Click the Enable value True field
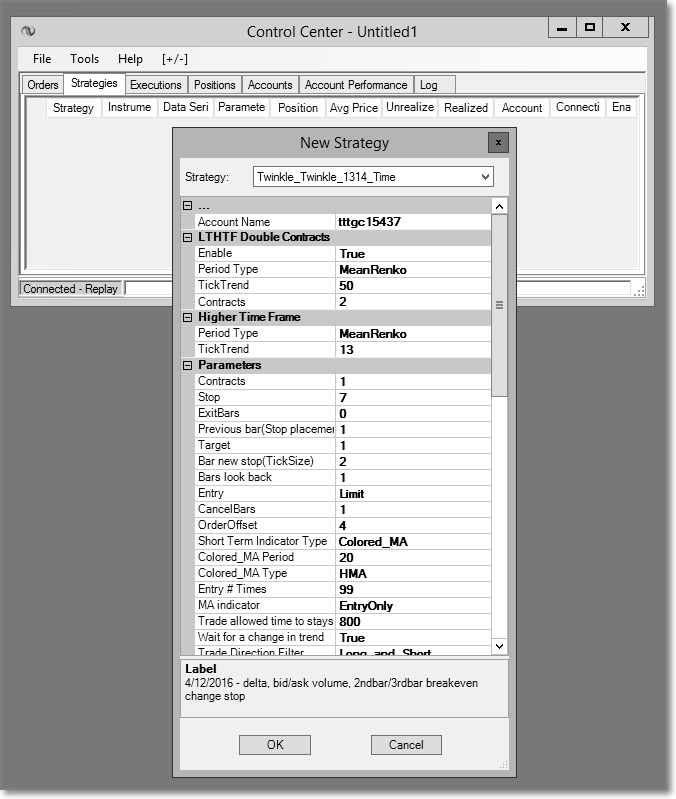 pos(412,254)
